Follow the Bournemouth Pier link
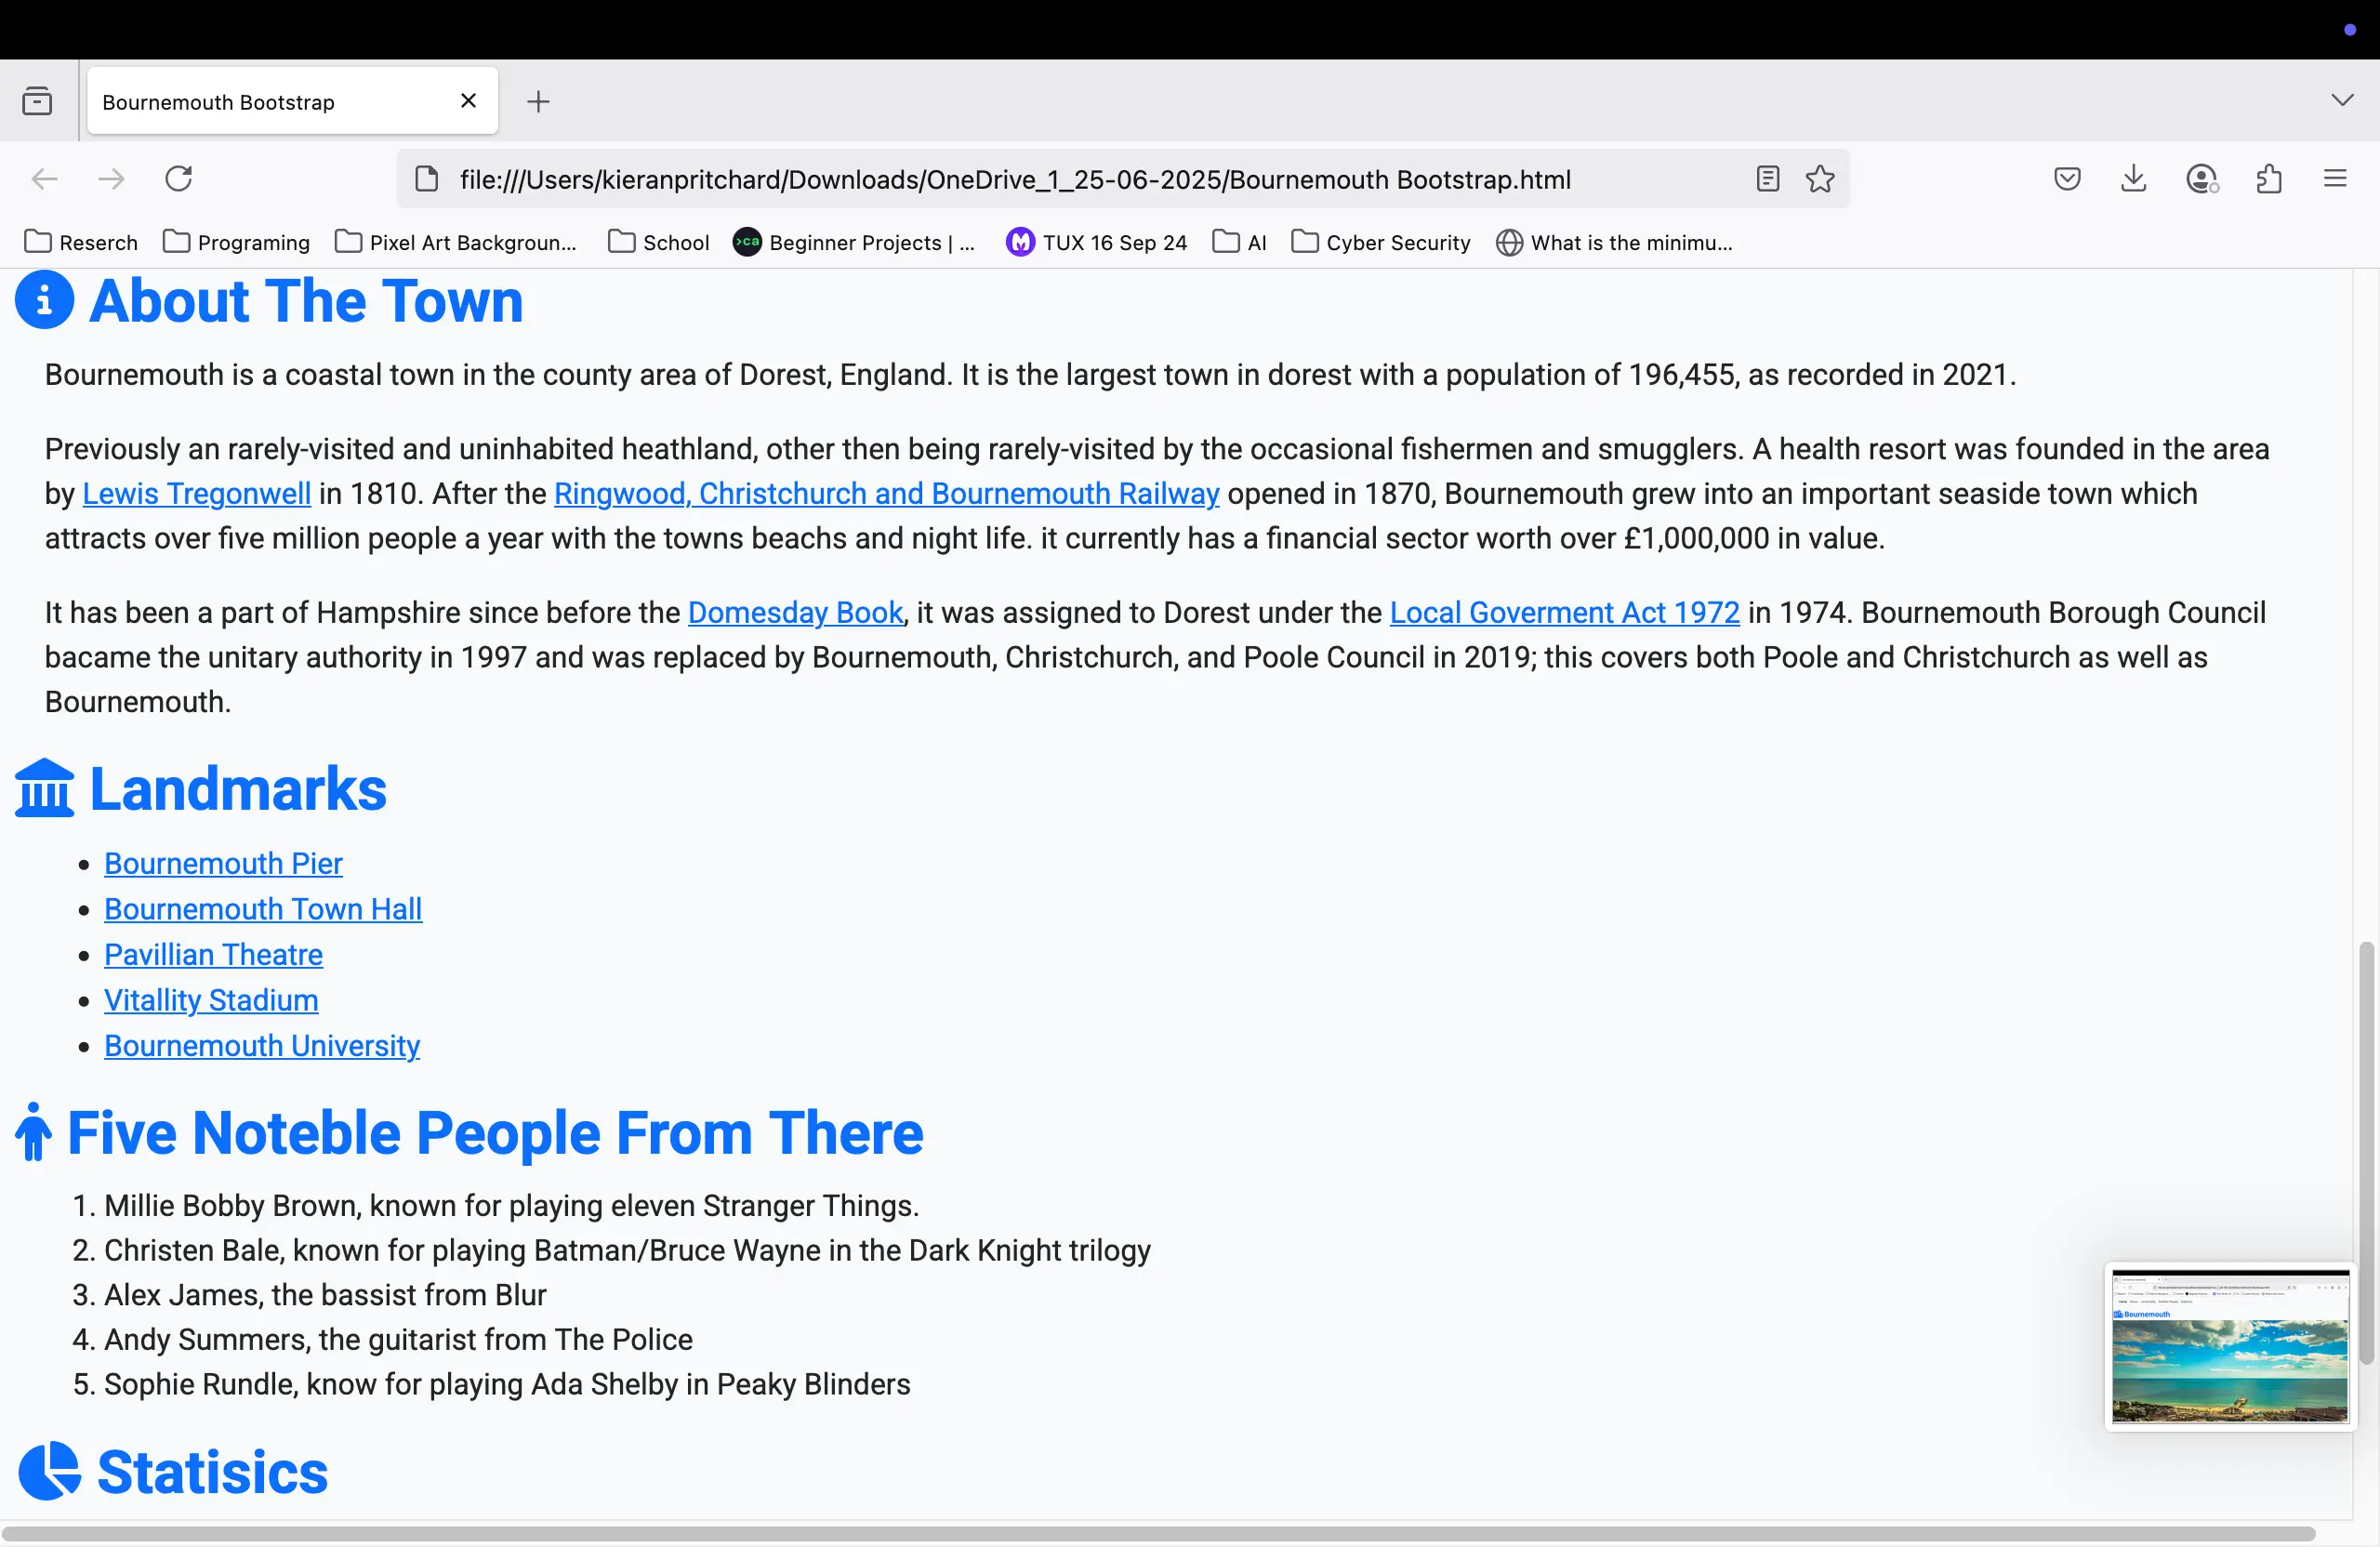 [x=222, y=863]
